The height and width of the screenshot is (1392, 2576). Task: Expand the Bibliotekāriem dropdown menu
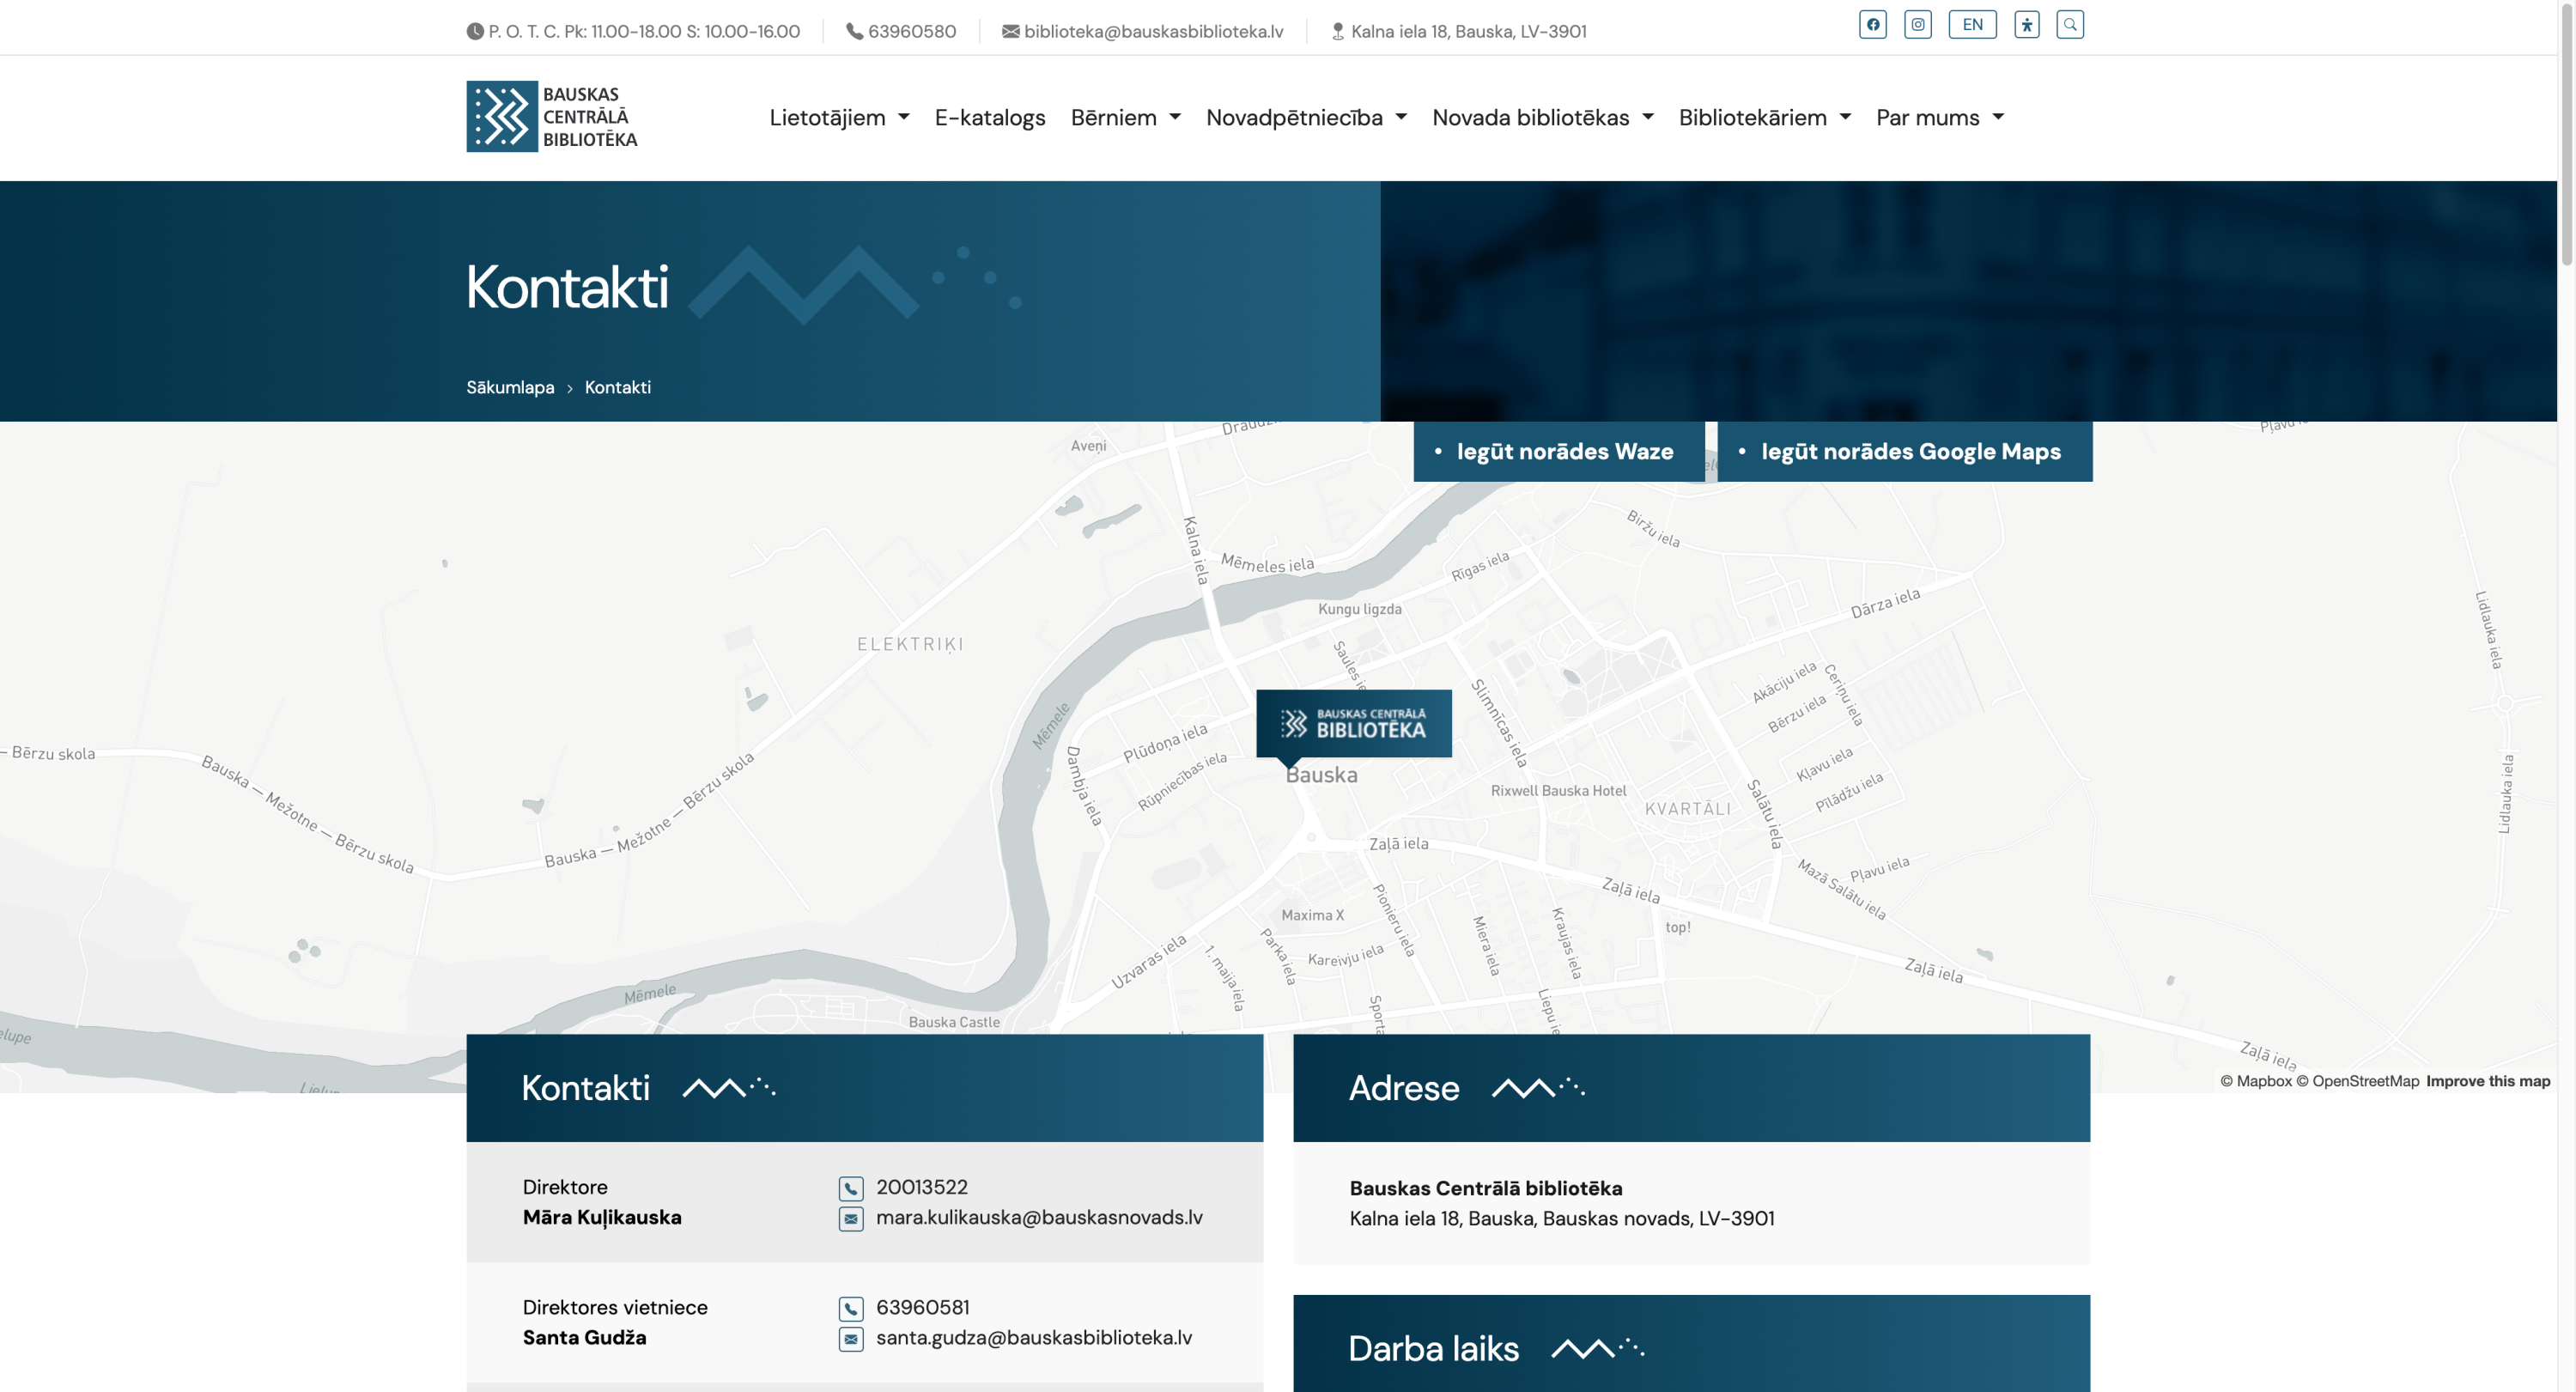1764,118
